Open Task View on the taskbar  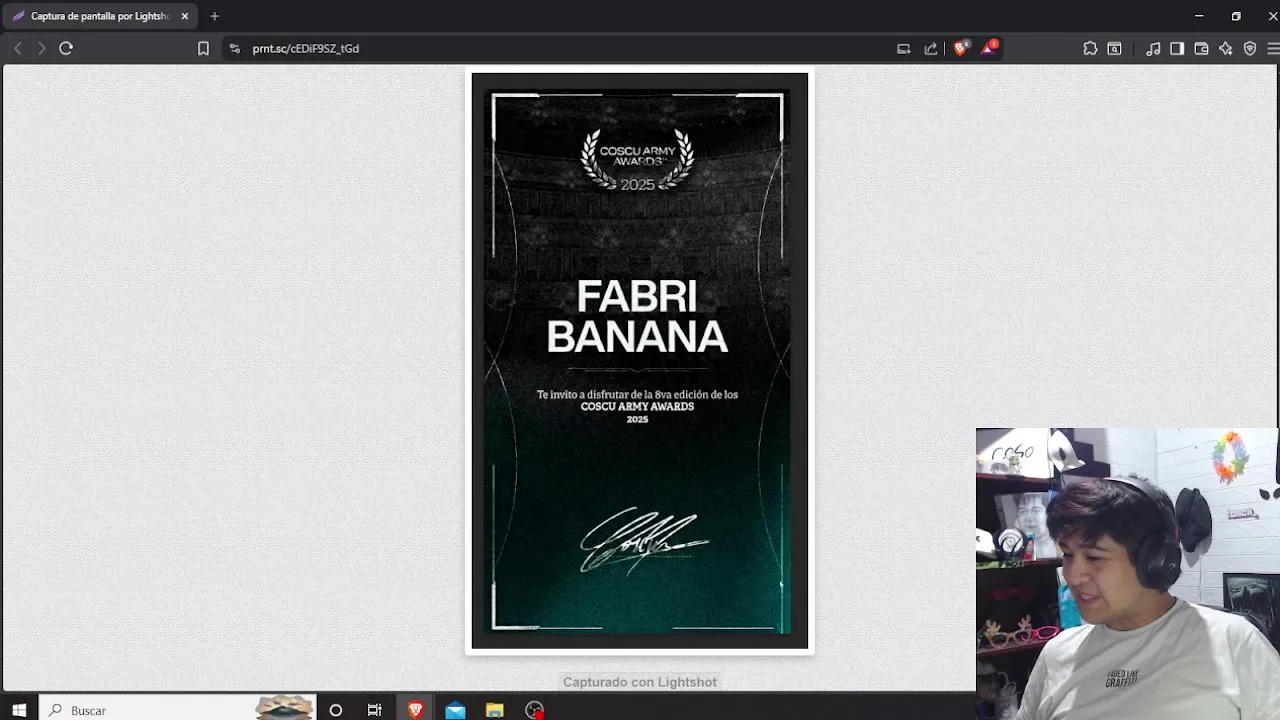[375, 710]
